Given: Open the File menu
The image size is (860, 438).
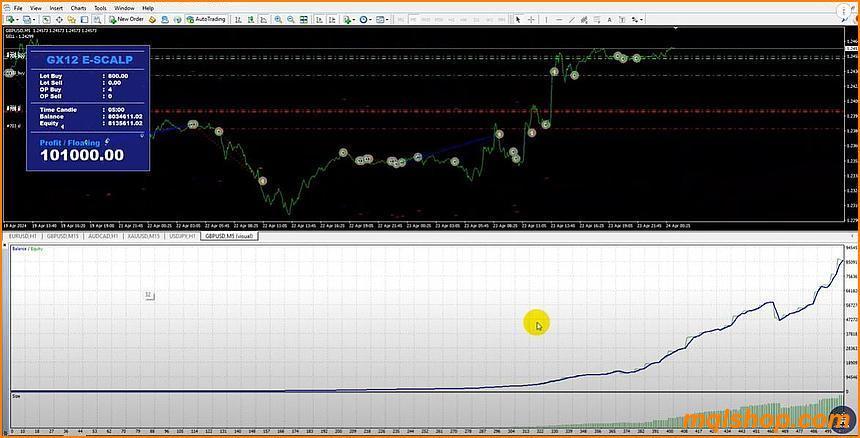Looking at the screenshot, I should (x=18, y=8).
